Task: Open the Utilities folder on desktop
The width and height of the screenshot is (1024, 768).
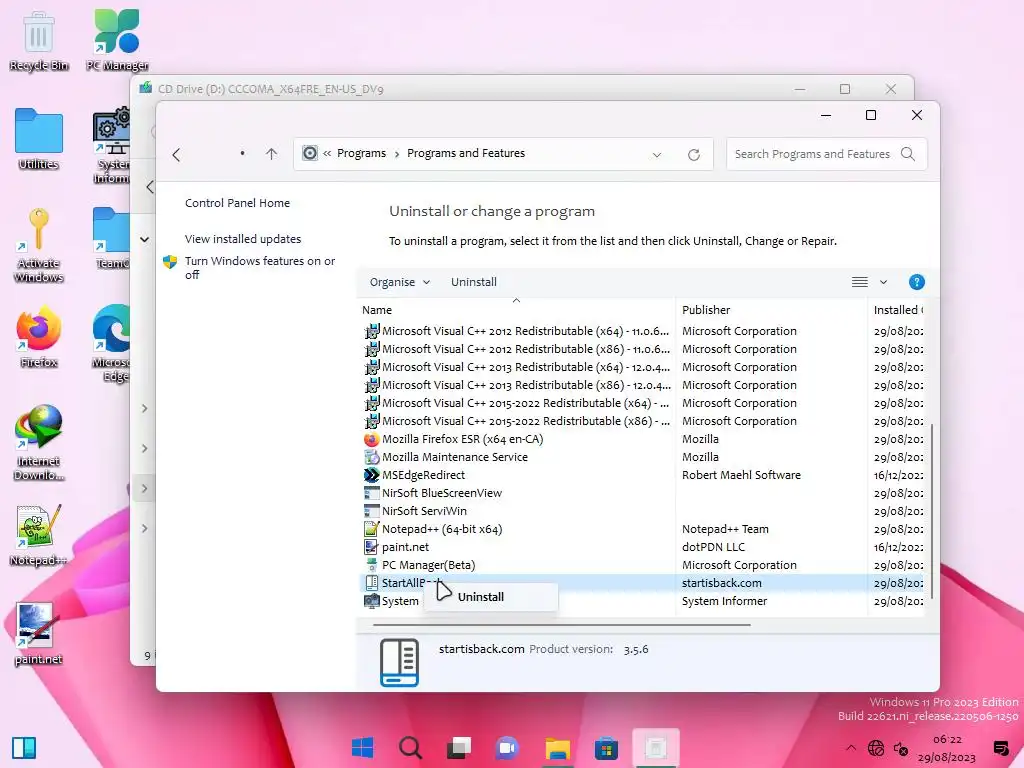Action: pos(39,139)
